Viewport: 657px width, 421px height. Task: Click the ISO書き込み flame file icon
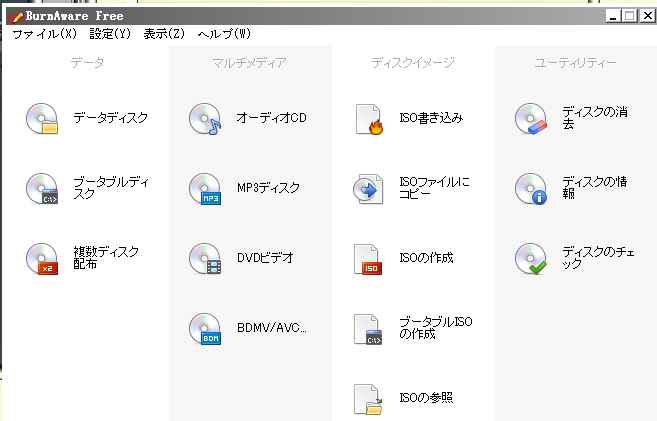click(369, 119)
